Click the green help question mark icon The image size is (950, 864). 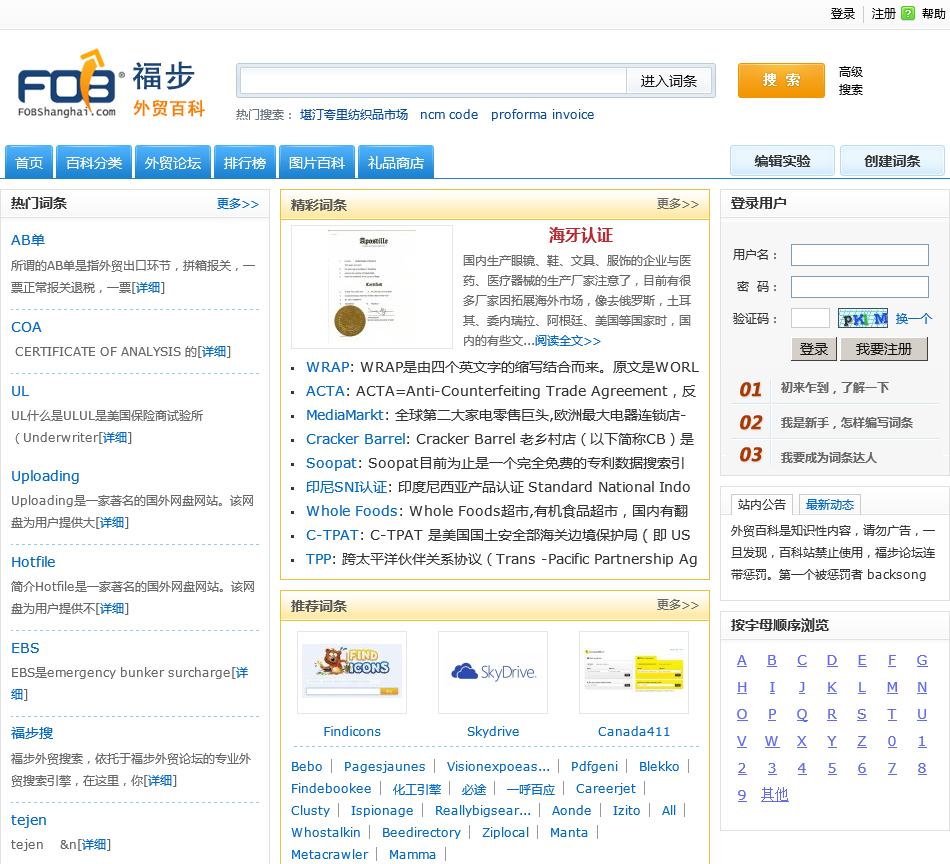[x=908, y=14]
